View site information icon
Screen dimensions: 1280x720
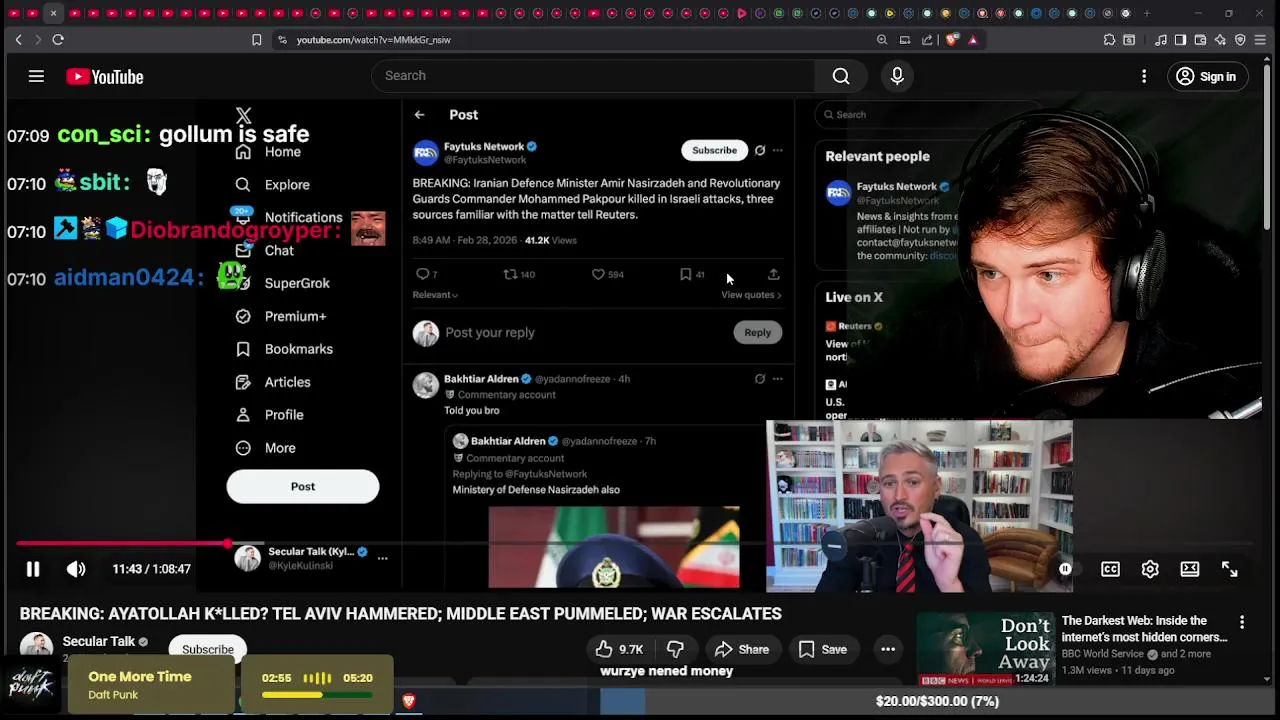[x=283, y=40]
